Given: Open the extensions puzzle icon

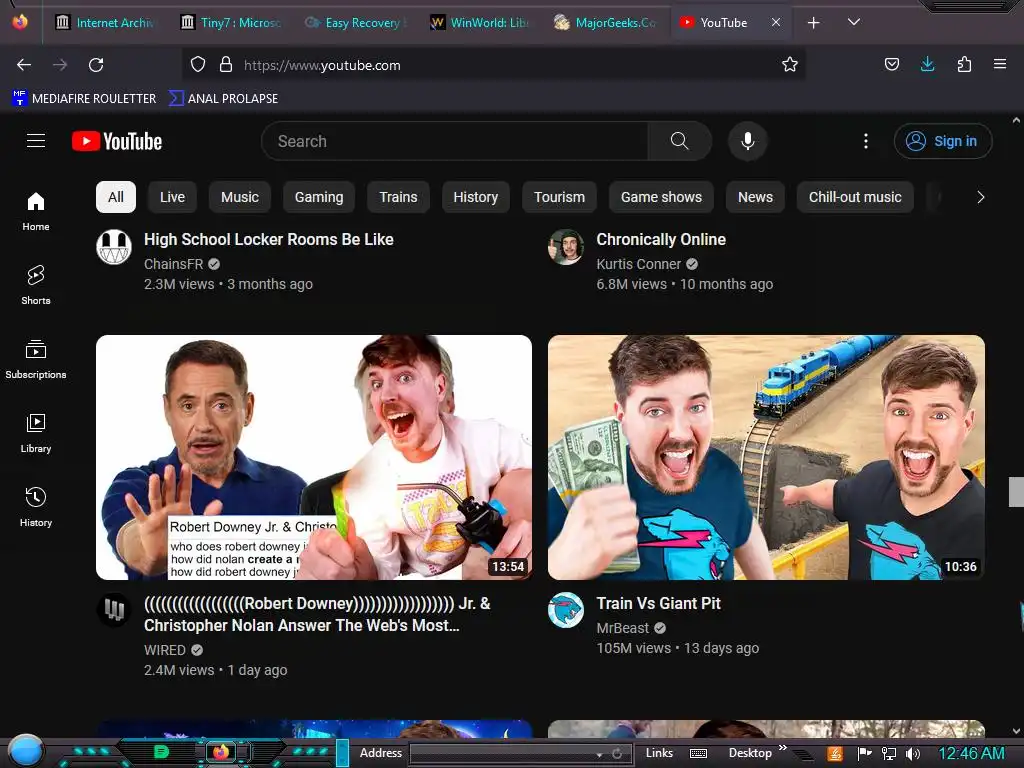Looking at the screenshot, I should (x=964, y=64).
